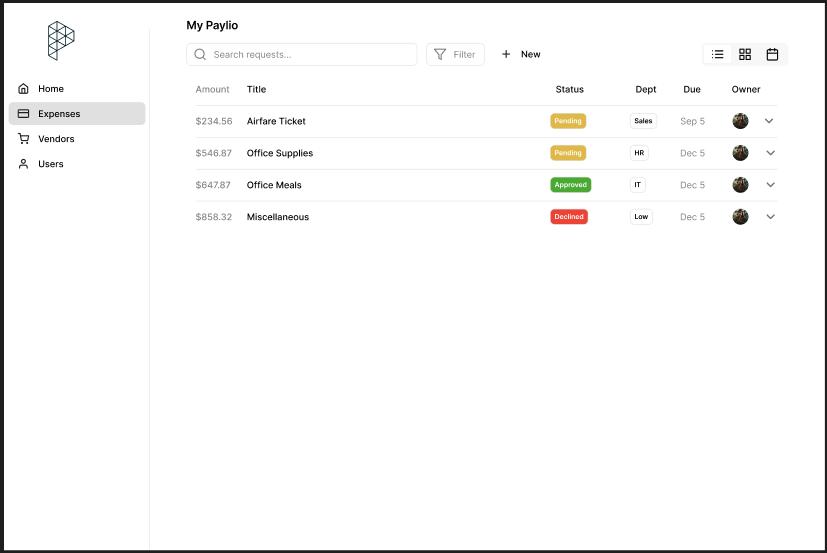Expand the Airfare Ticket row
Viewport: 827px width, 553px height.
pyautogui.click(x=770, y=121)
